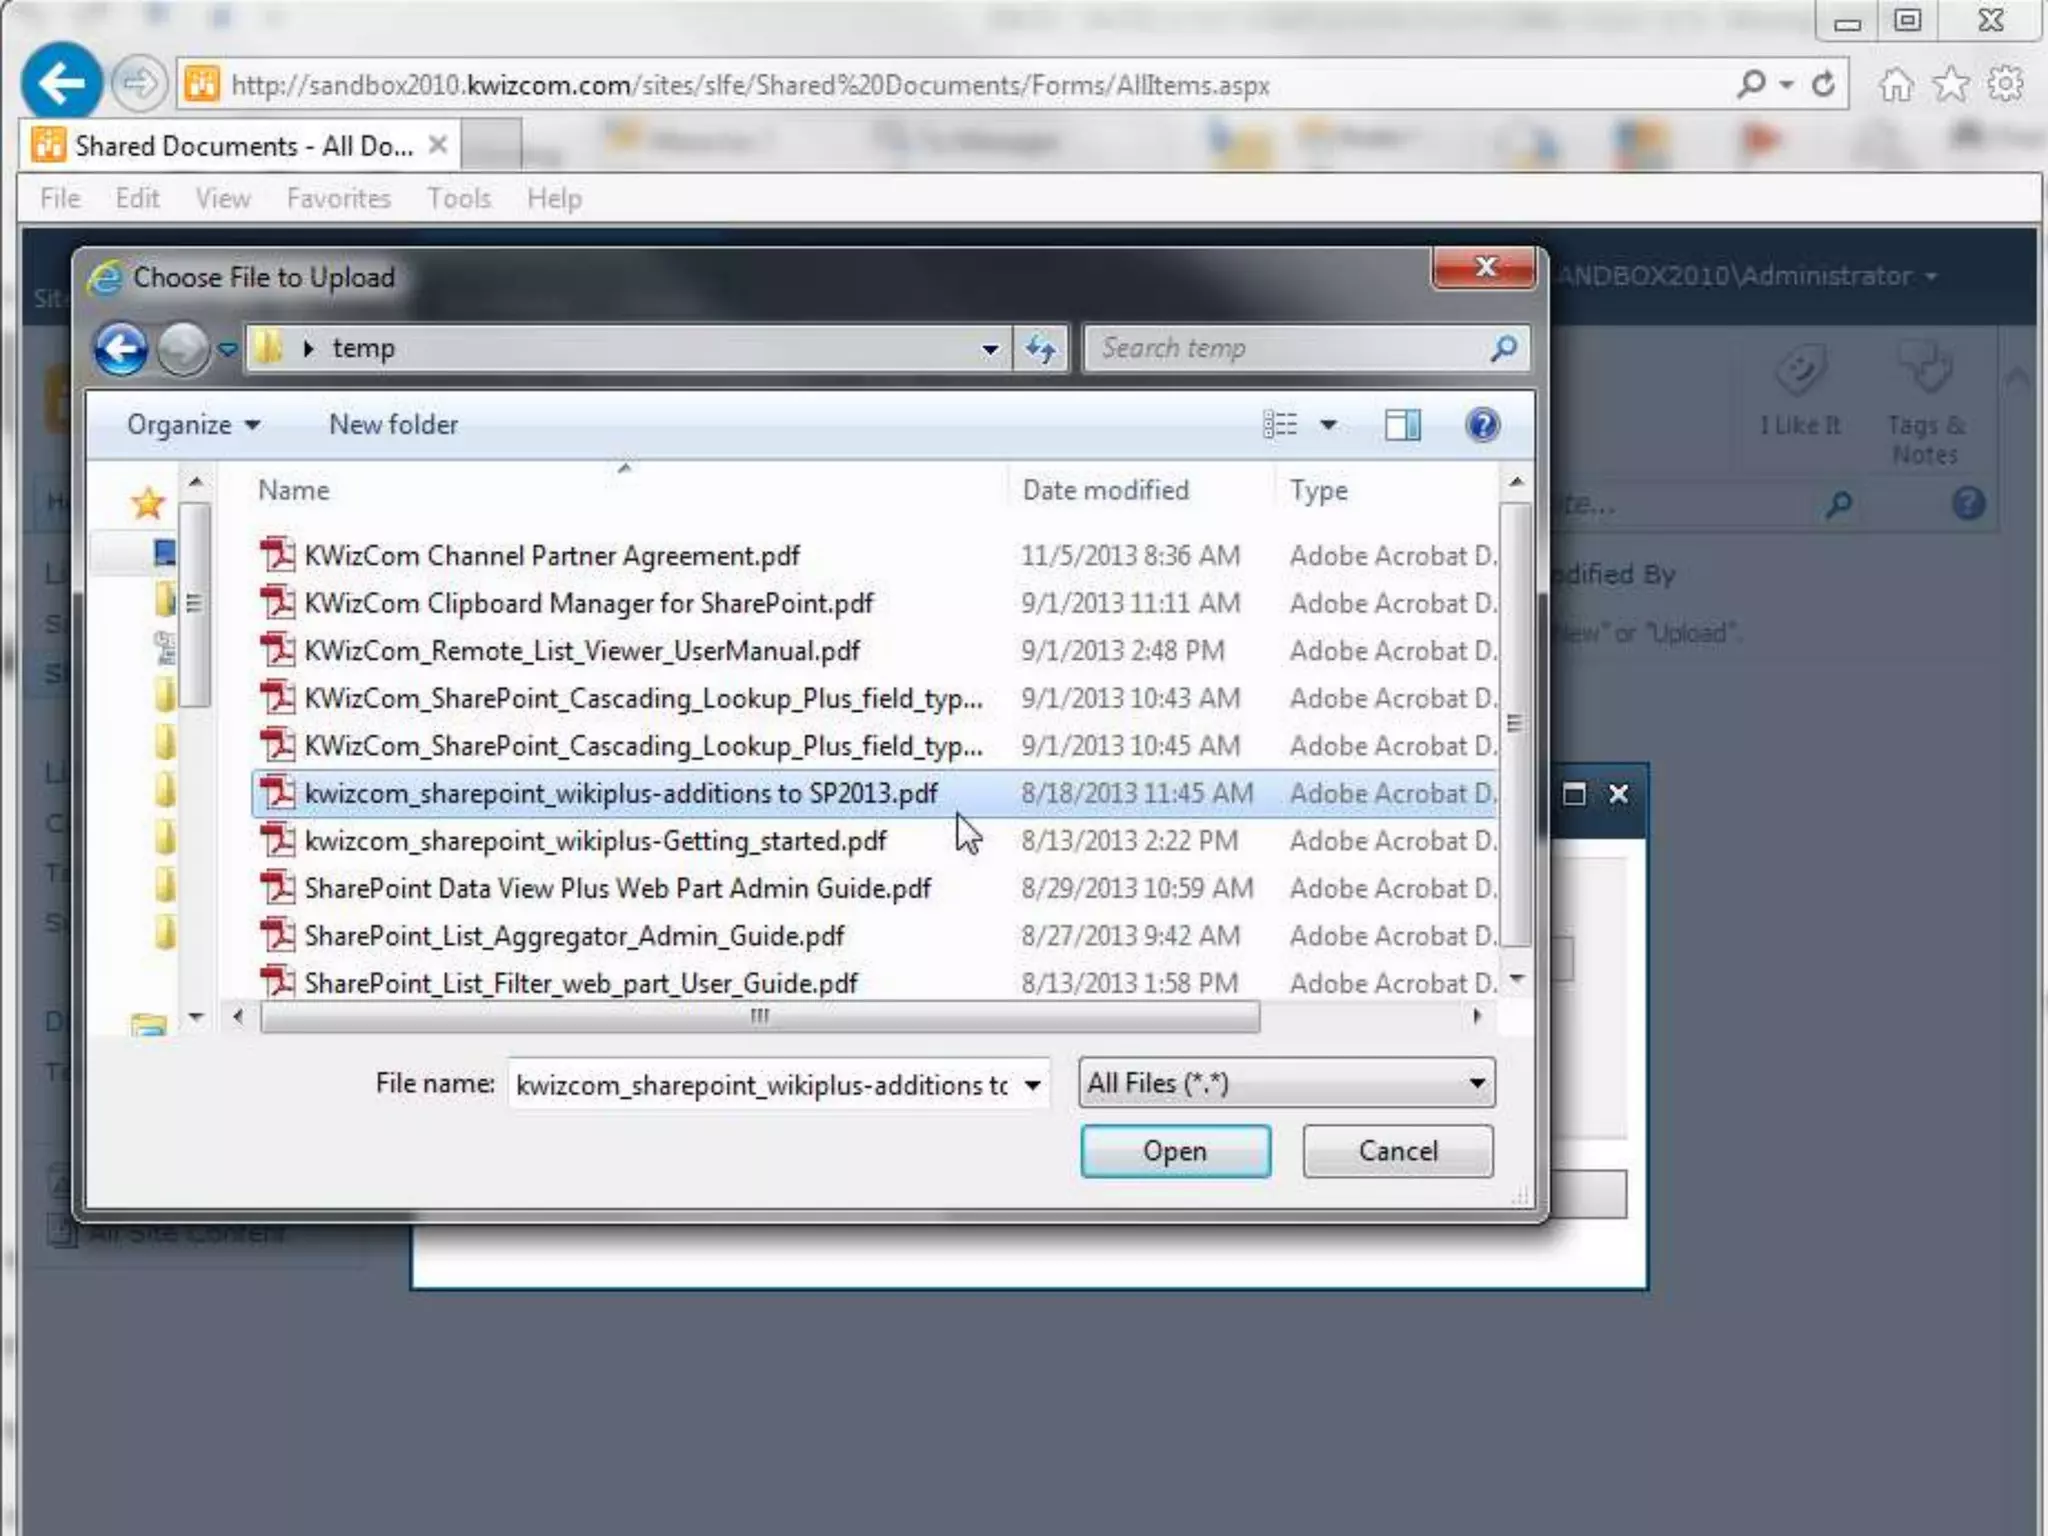The height and width of the screenshot is (1536, 2048).
Task: Click the dialog forward navigation button
Action: 183,349
